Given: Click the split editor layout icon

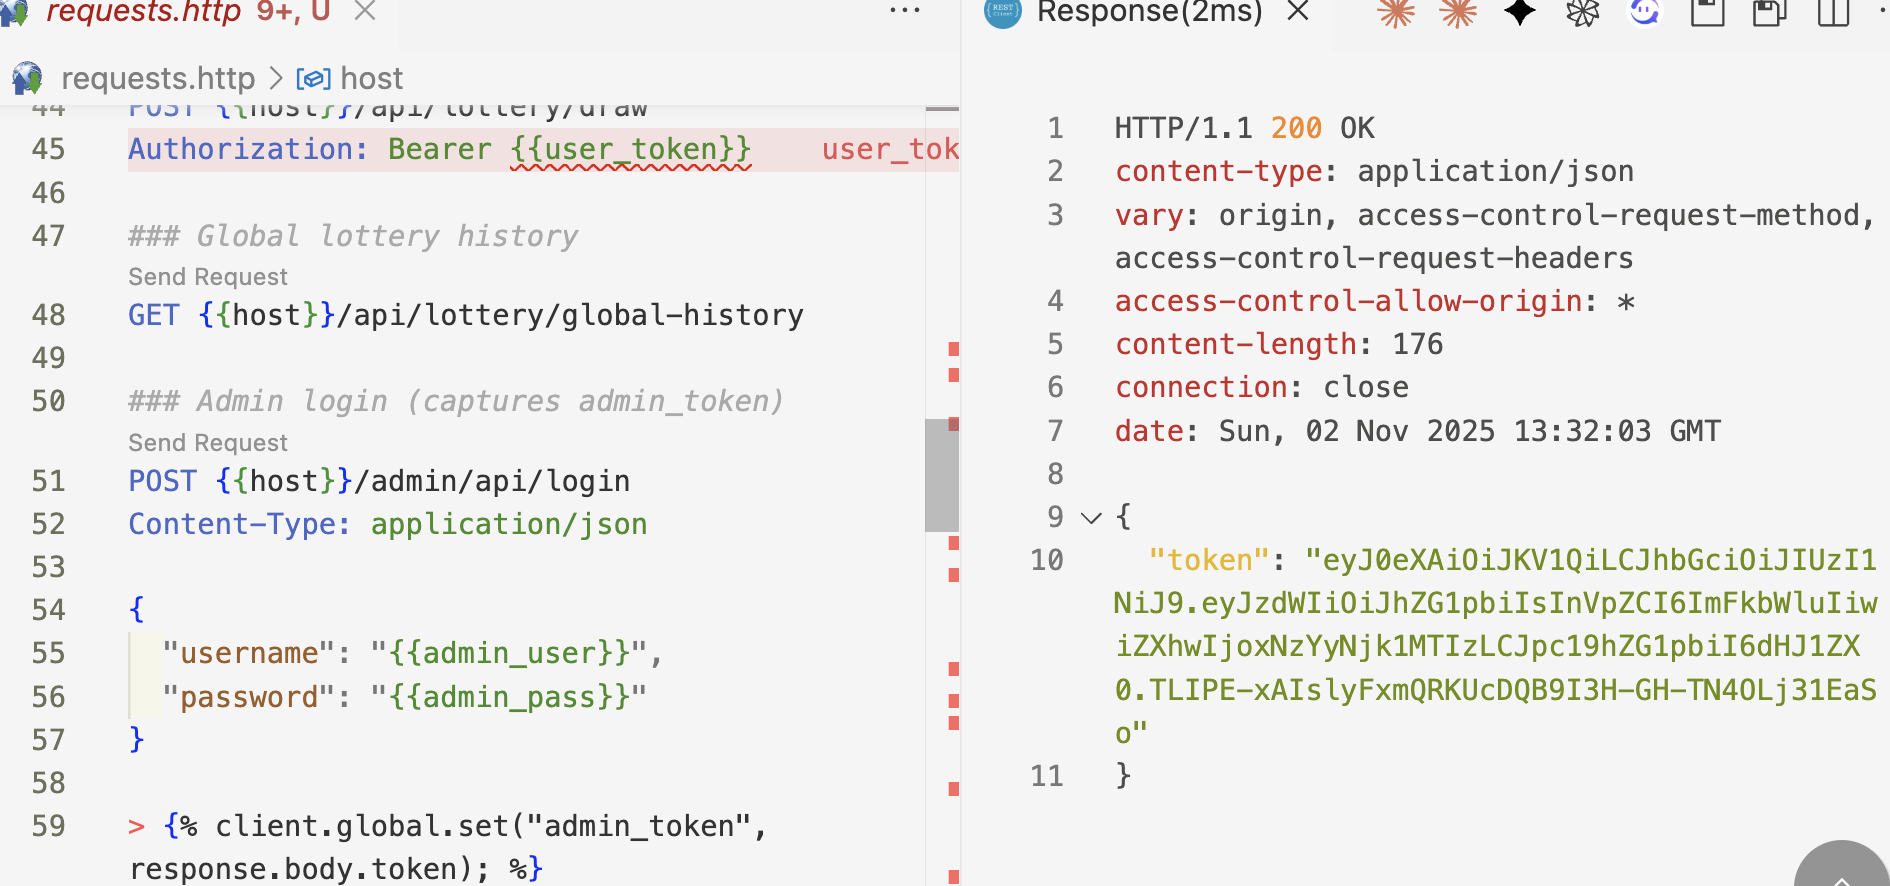Looking at the screenshot, I should point(1832,12).
